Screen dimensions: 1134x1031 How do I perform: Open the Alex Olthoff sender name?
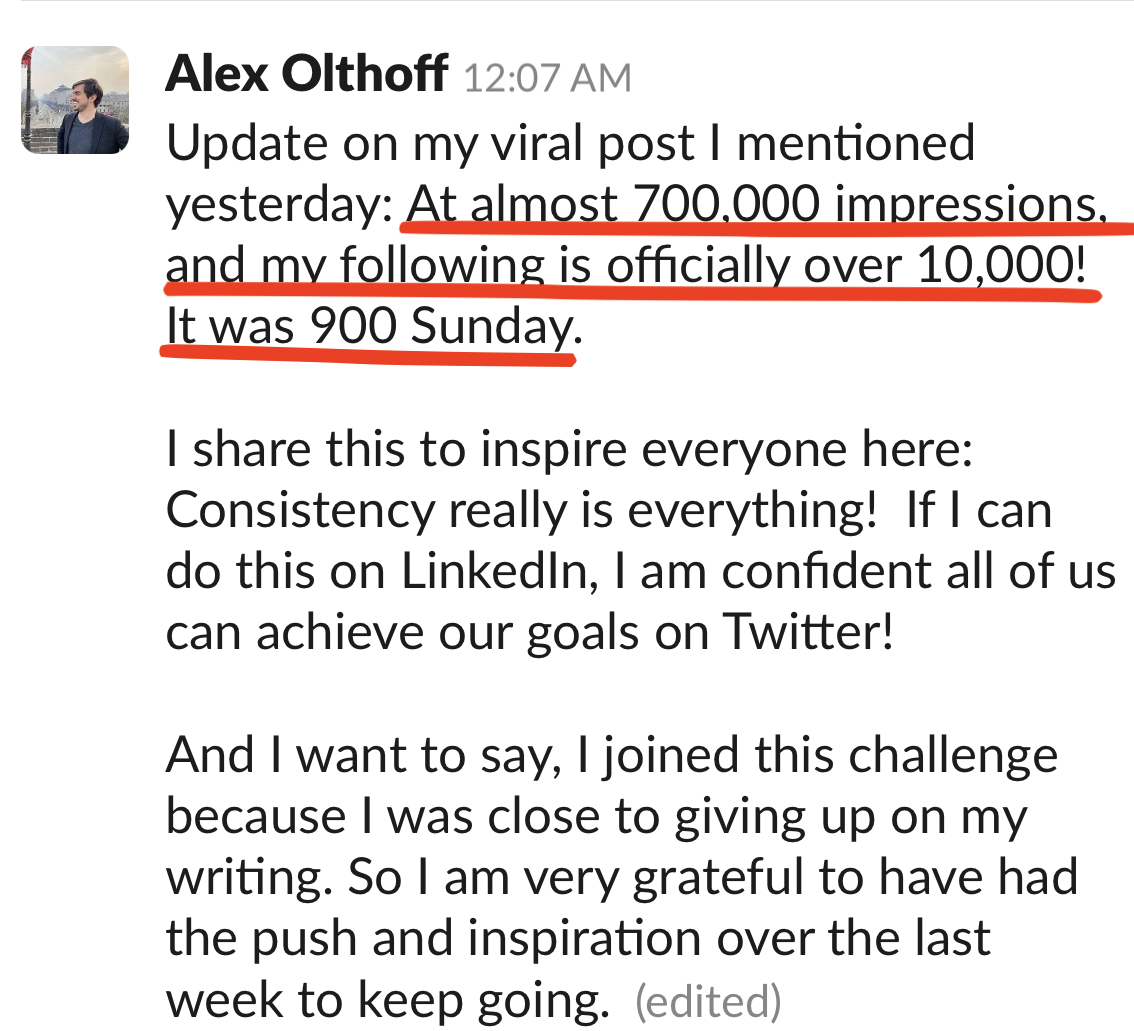pyautogui.click(x=305, y=75)
